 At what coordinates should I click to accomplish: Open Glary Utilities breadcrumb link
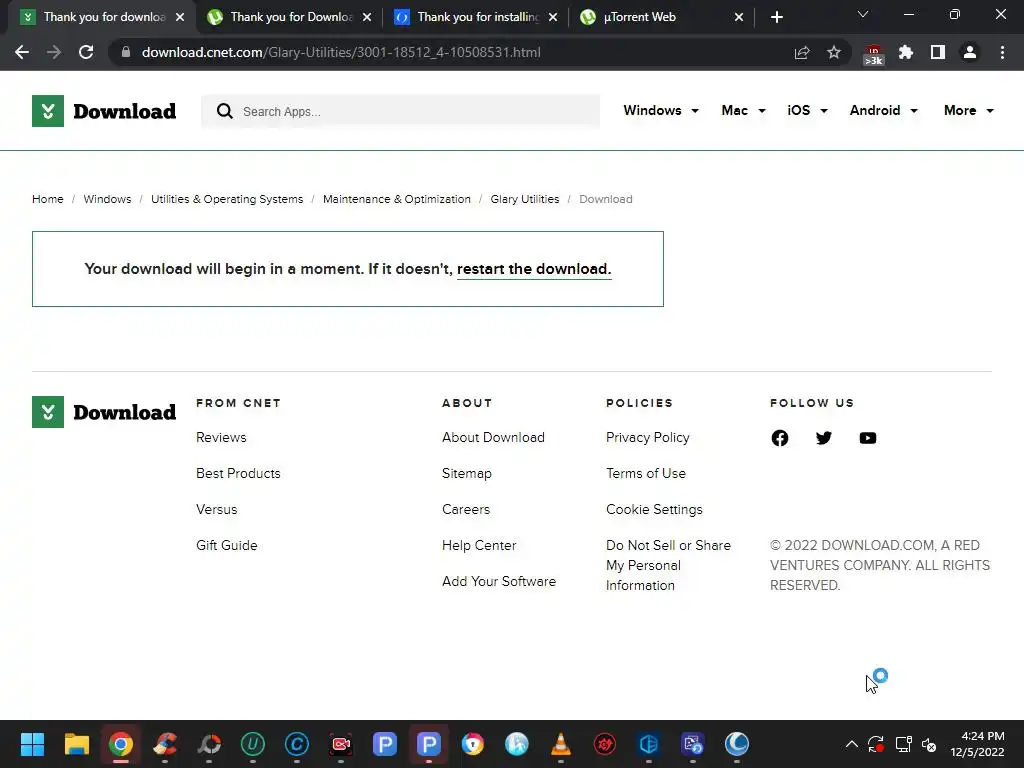pyautogui.click(x=525, y=199)
